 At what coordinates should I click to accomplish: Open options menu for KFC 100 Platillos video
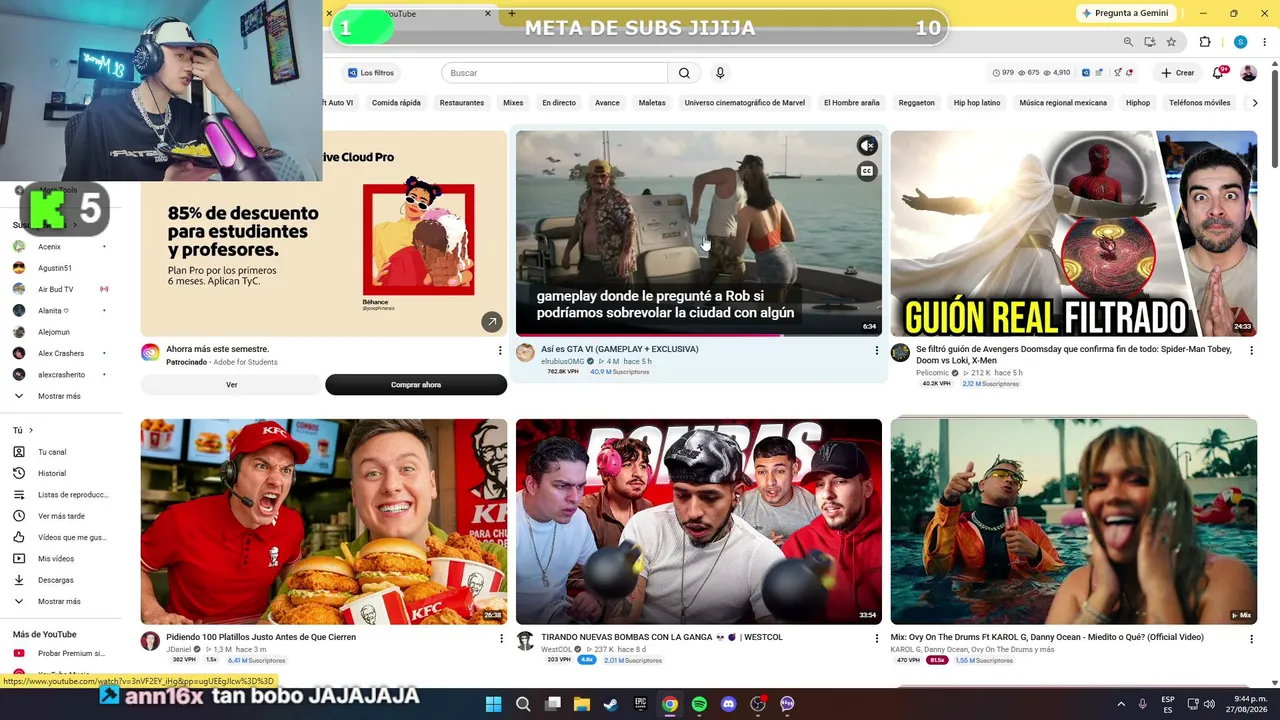(x=501, y=639)
